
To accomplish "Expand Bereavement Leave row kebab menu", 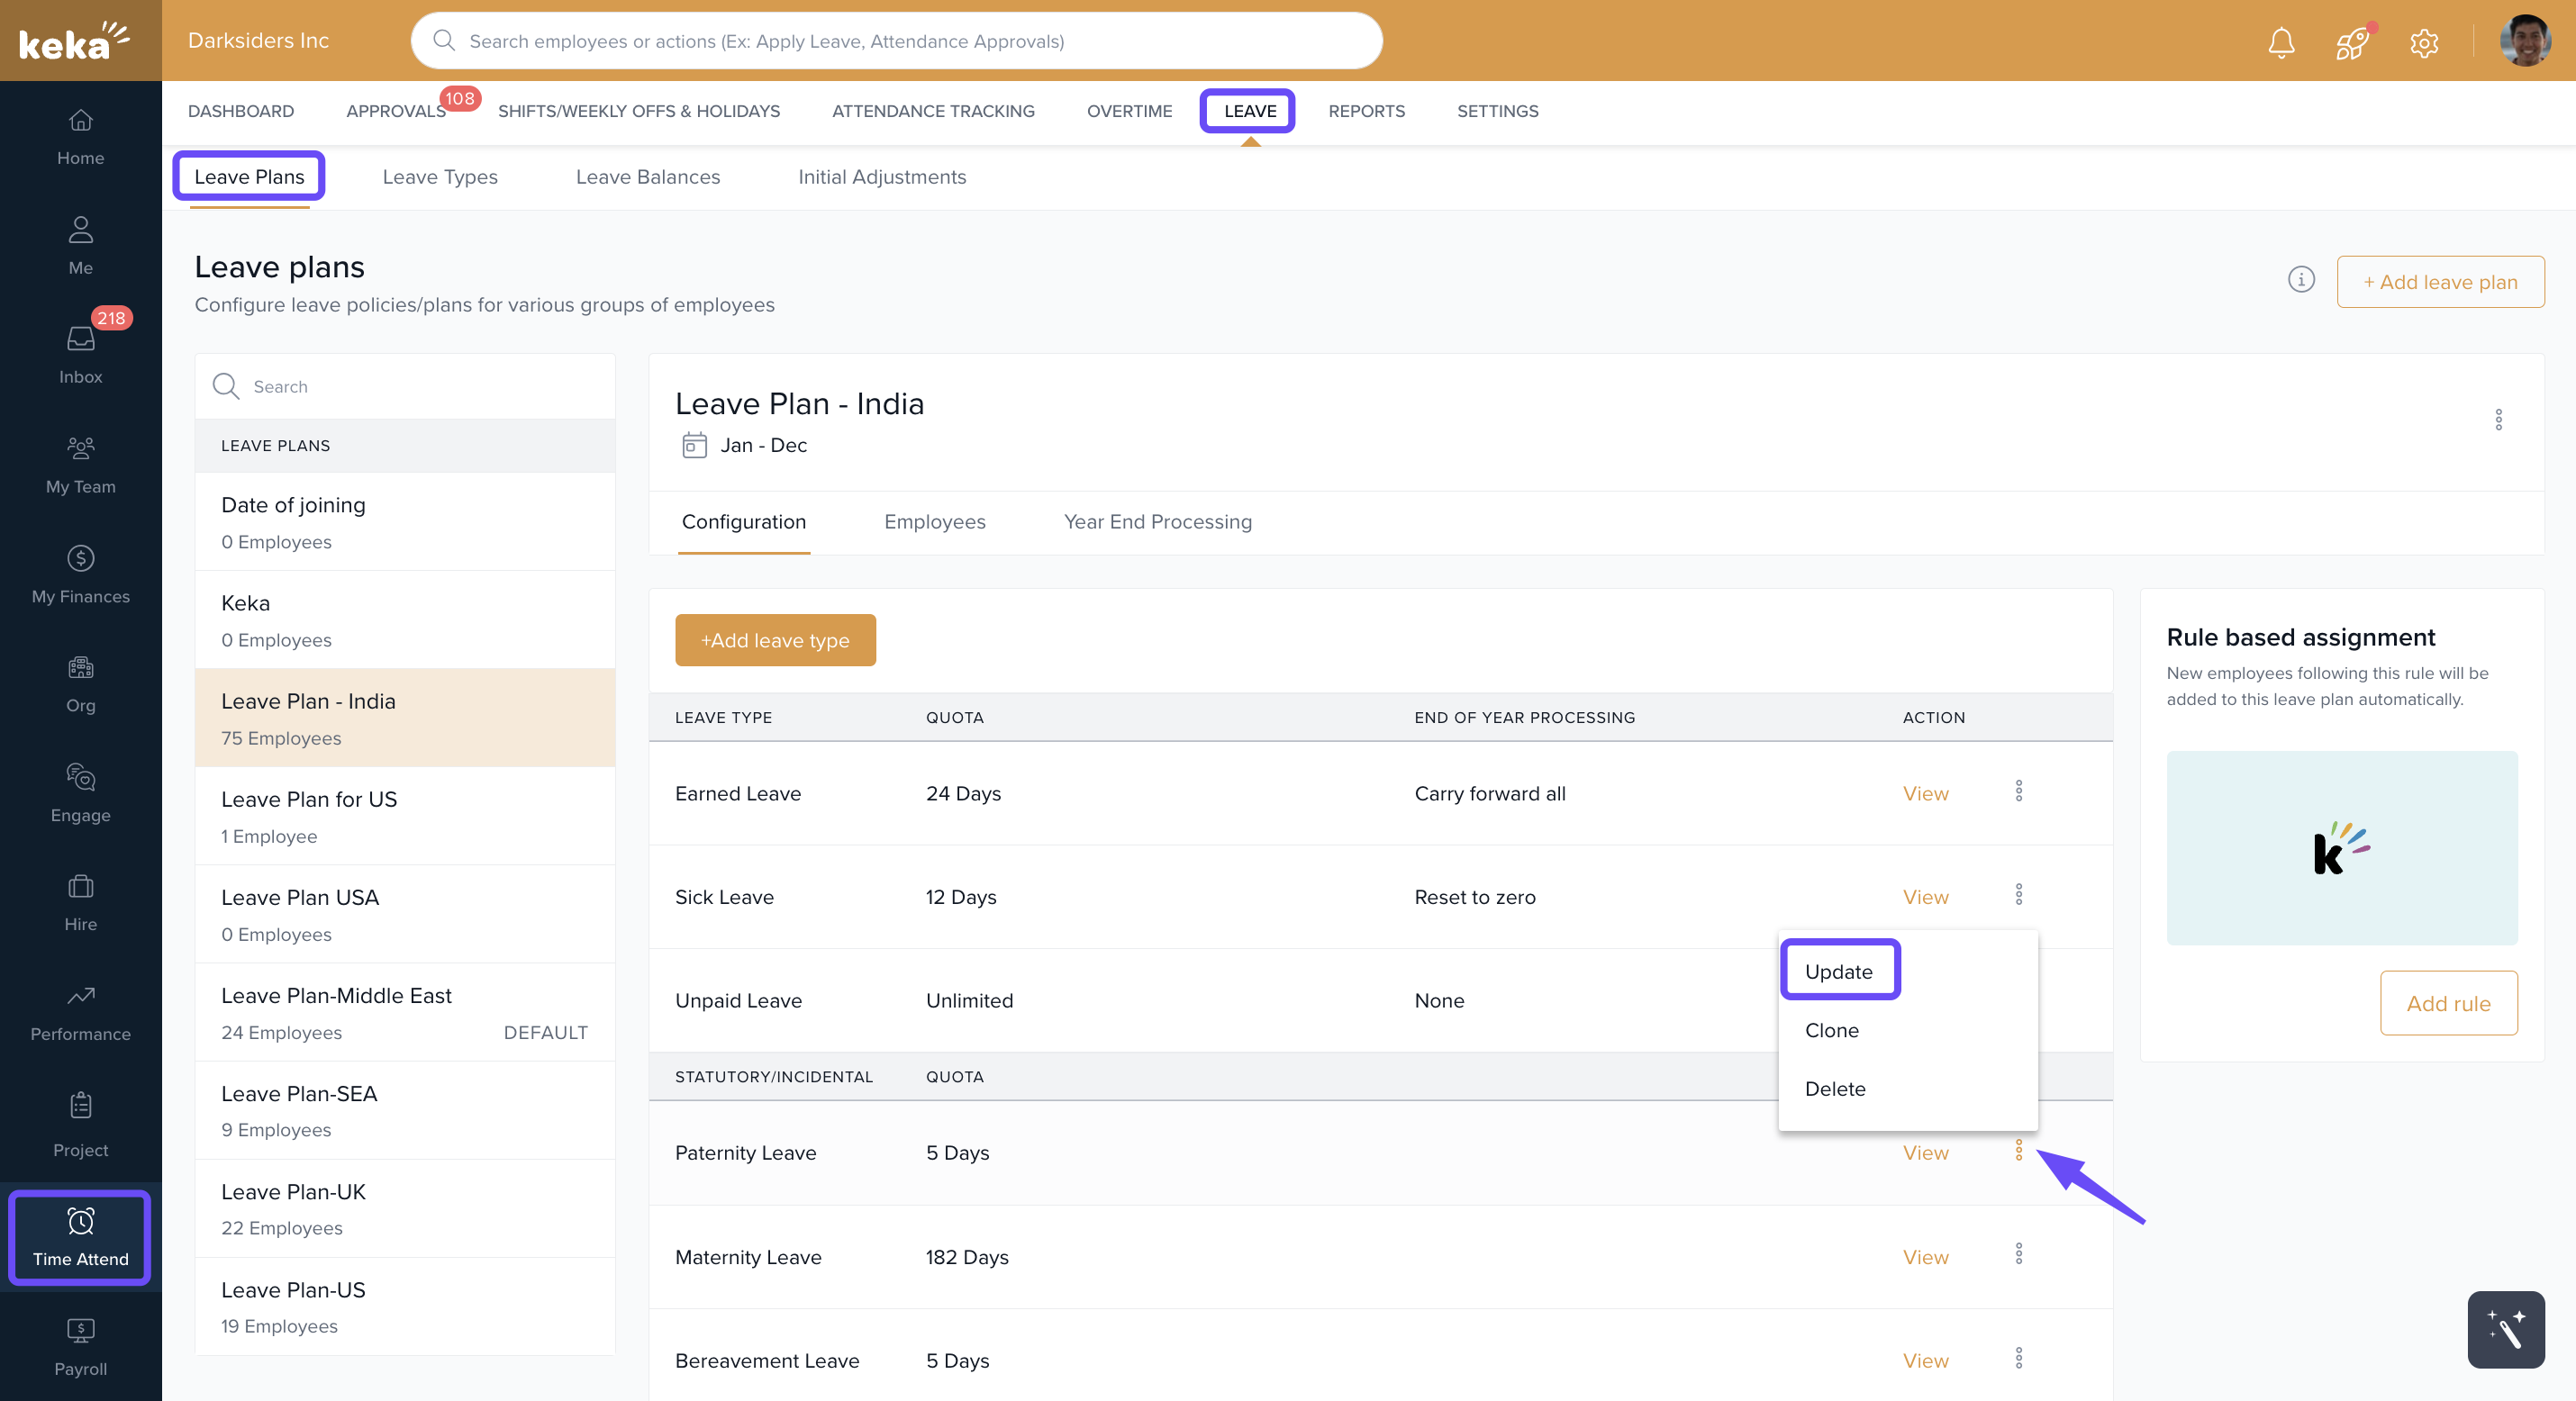I will (x=2018, y=1358).
